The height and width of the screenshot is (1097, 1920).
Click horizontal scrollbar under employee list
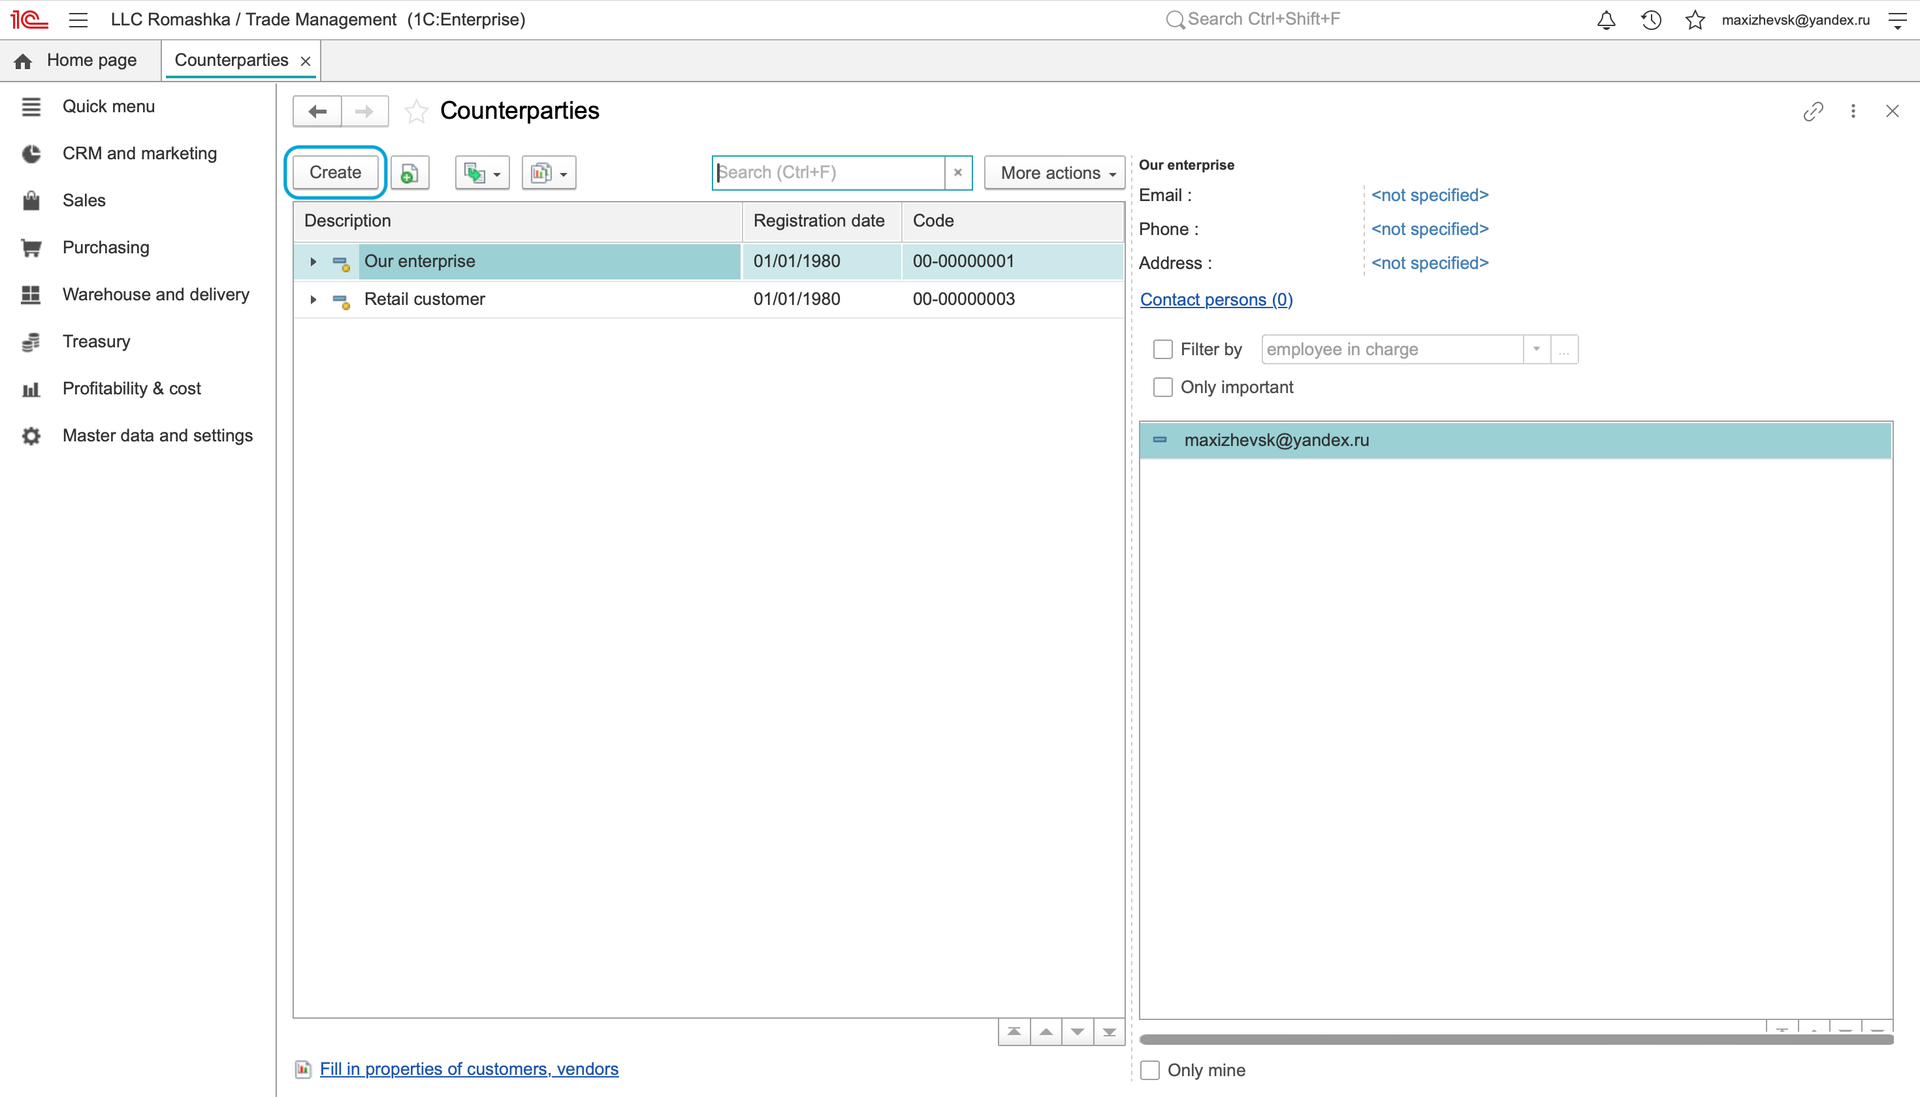(x=1516, y=1040)
